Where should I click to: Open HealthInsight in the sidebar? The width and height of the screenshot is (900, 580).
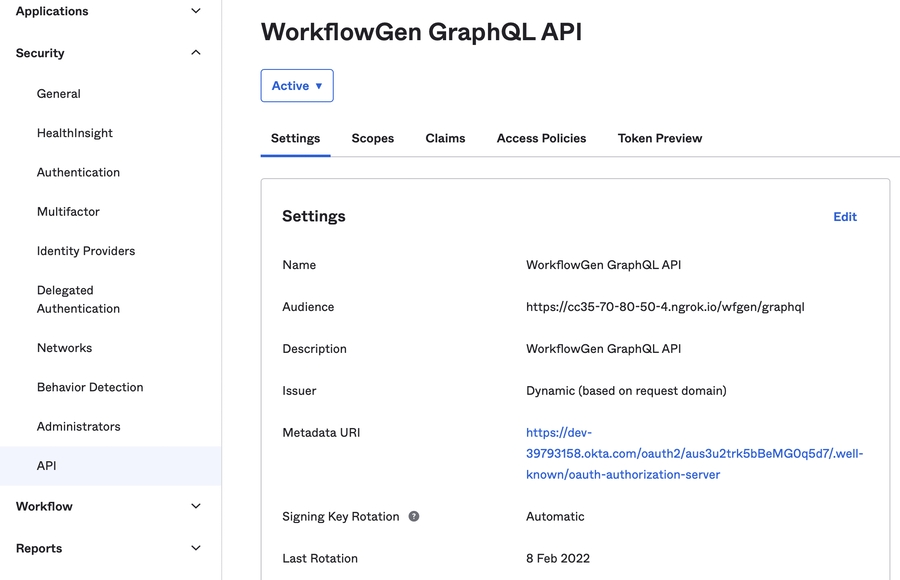[x=75, y=133]
